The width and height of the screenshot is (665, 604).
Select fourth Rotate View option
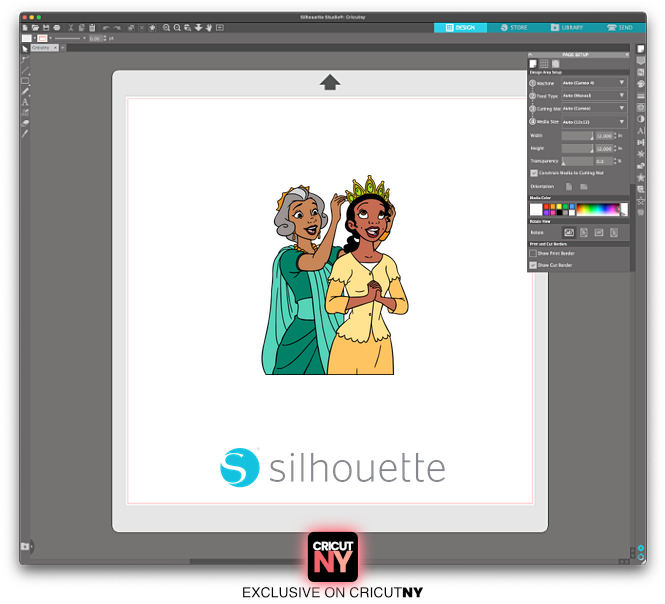coord(614,232)
